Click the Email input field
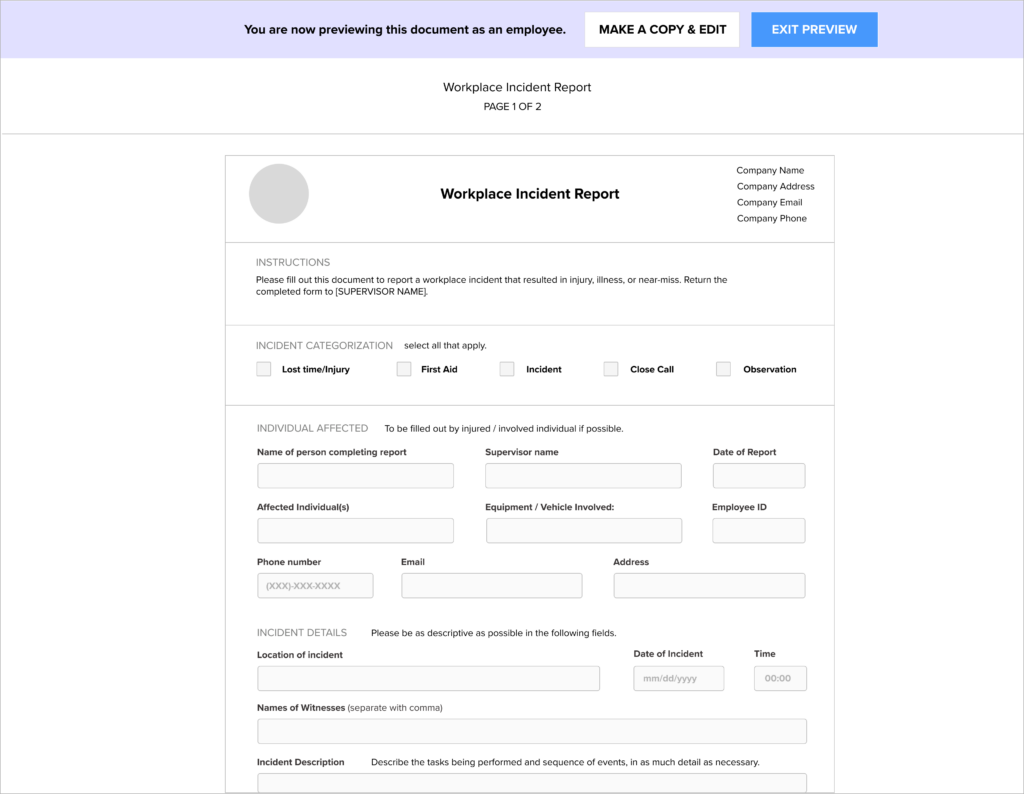The height and width of the screenshot is (794, 1024). [x=491, y=586]
